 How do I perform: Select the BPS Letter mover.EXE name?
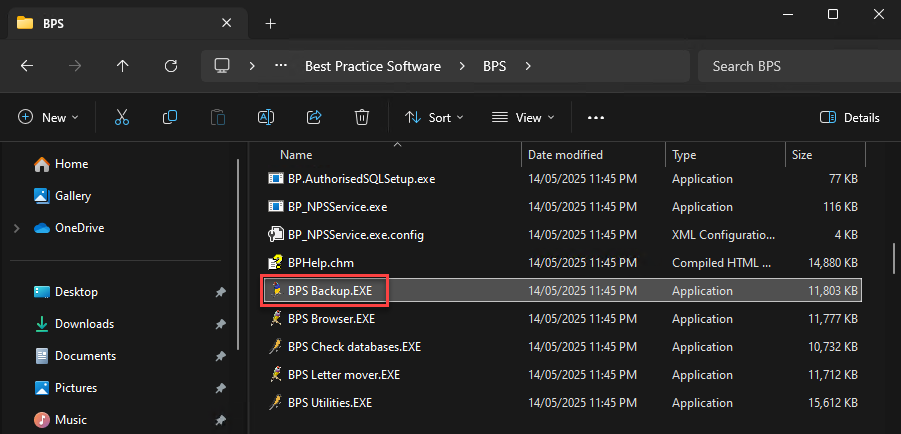(344, 375)
